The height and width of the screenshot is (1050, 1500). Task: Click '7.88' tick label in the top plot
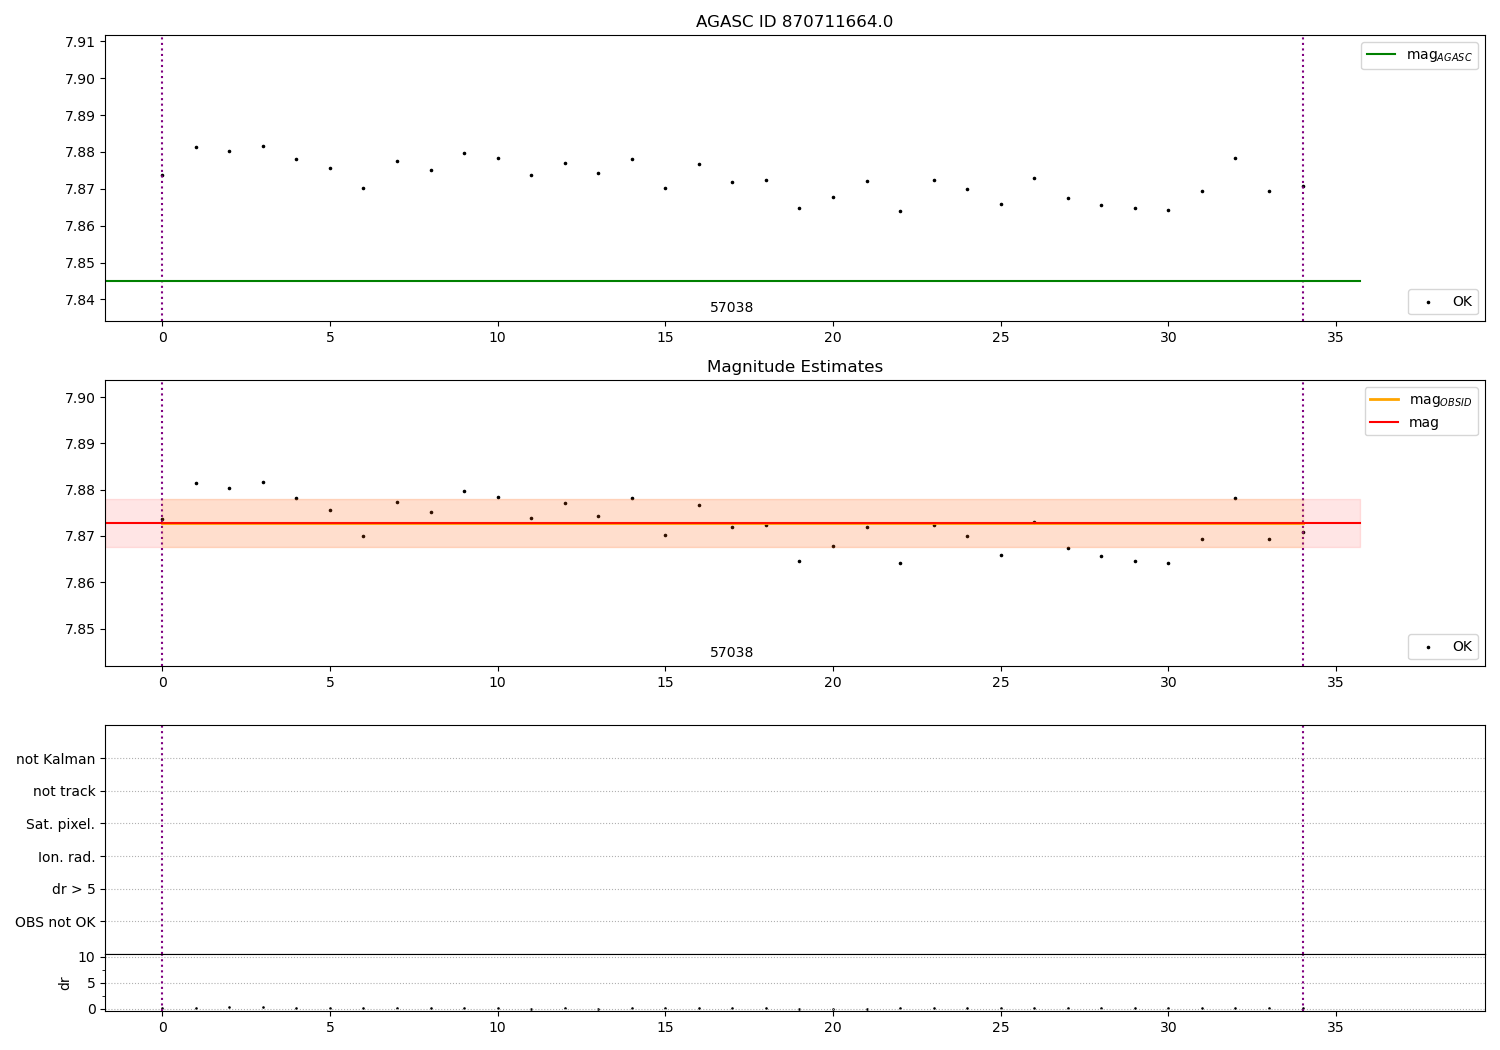(x=78, y=153)
